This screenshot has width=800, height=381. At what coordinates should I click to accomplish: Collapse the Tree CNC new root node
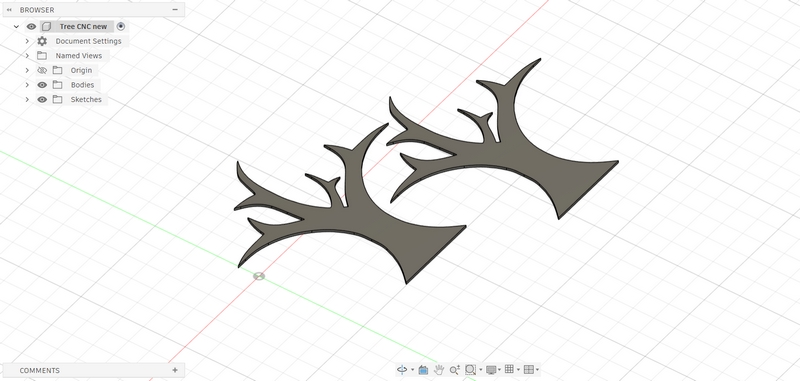pyautogui.click(x=16, y=27)
